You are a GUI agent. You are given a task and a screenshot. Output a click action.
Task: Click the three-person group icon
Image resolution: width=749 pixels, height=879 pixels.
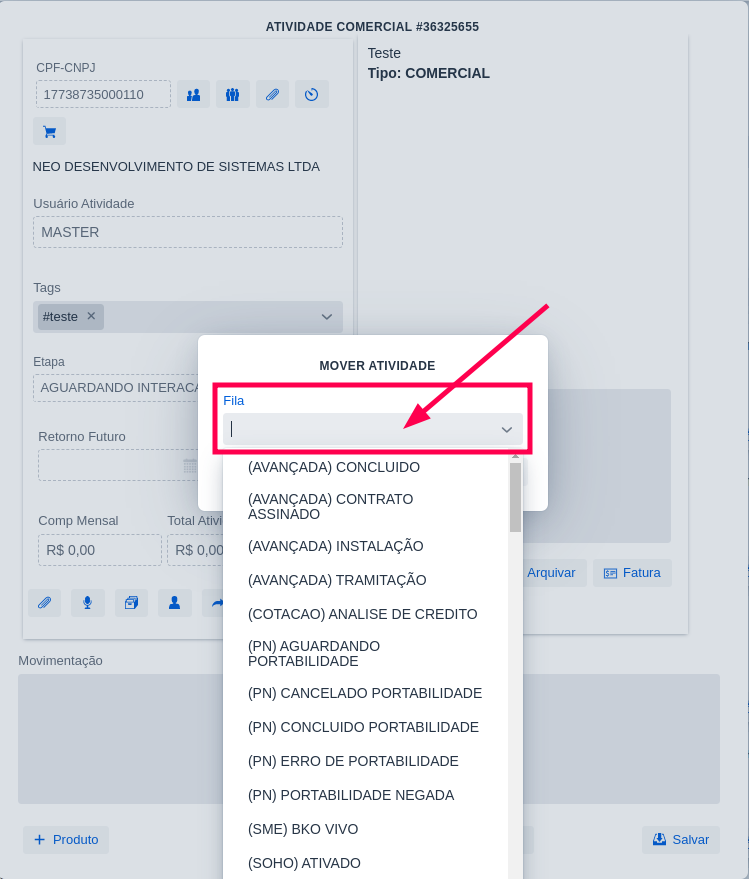232,95
